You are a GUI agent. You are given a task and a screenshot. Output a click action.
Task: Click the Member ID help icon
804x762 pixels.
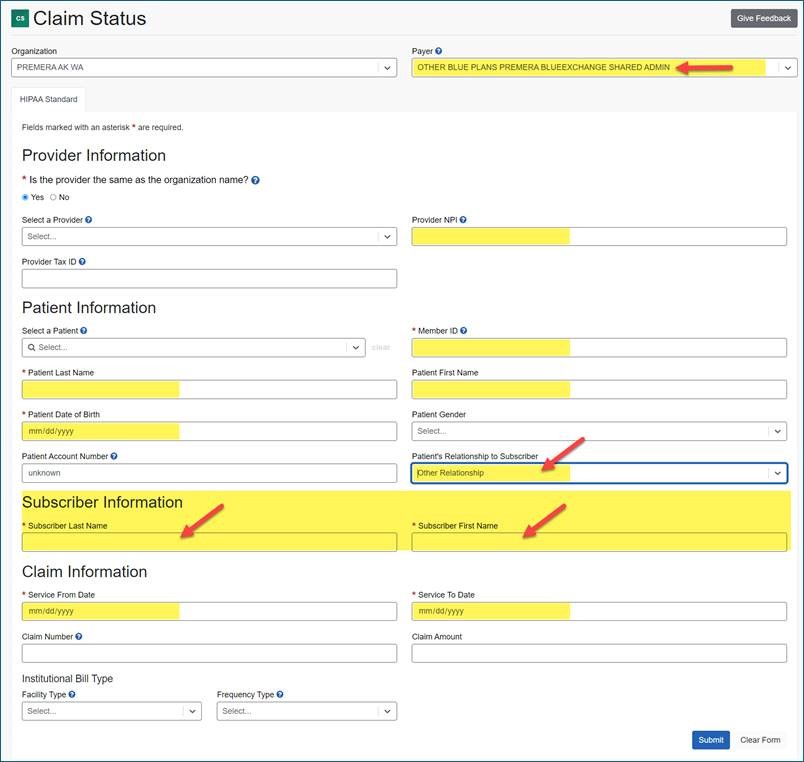466,329
